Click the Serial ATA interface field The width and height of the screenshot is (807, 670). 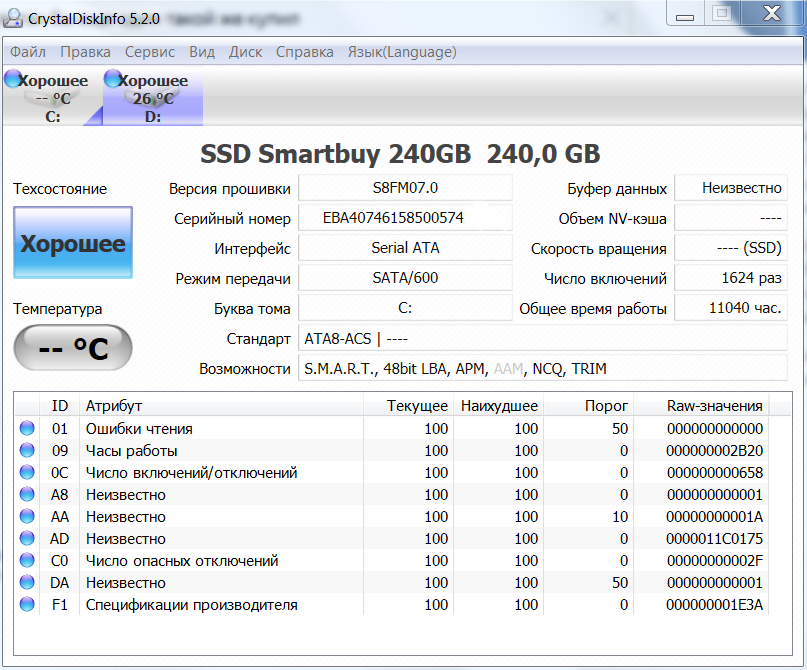[405, 248]
